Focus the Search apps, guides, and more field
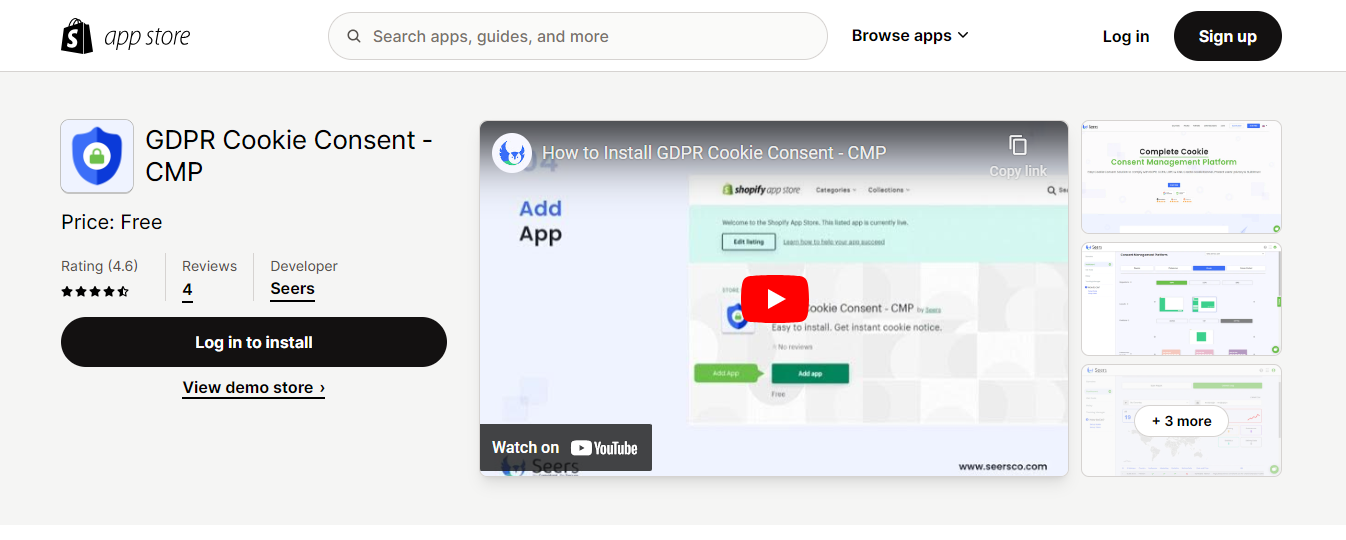 pyautogui.click(x=577, y=36)
